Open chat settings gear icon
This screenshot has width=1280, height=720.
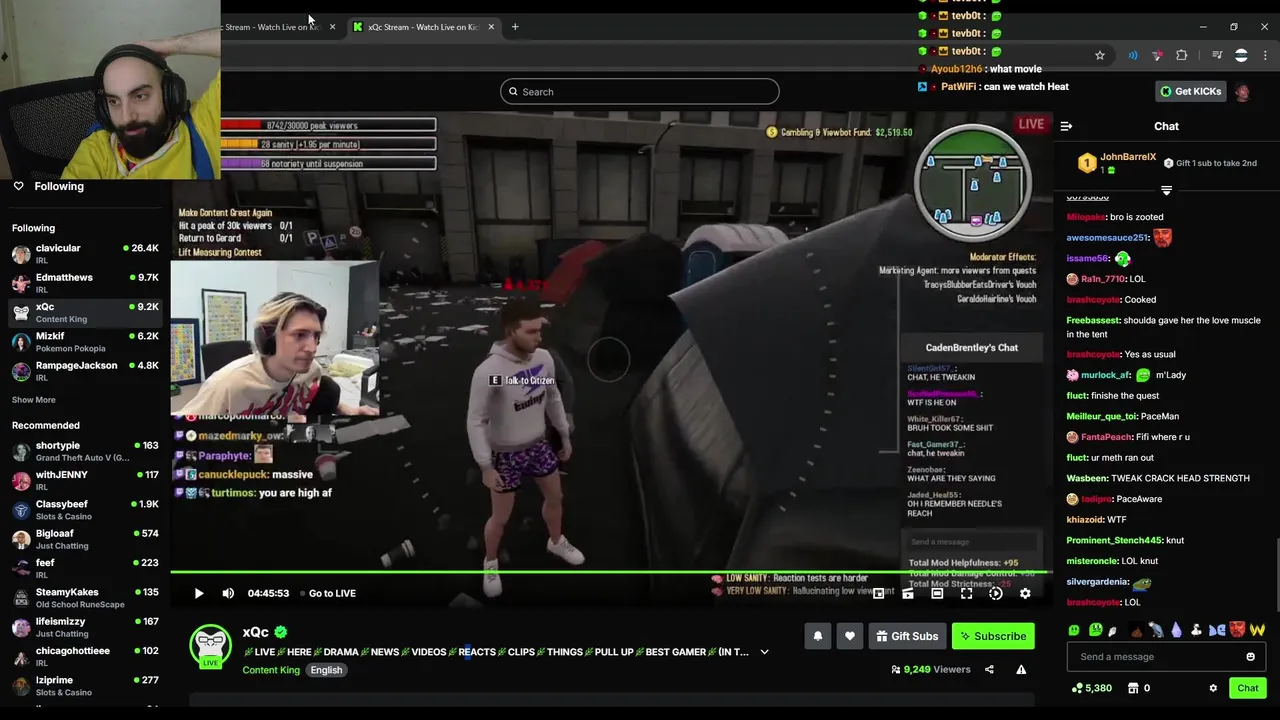coord(1213,688)
